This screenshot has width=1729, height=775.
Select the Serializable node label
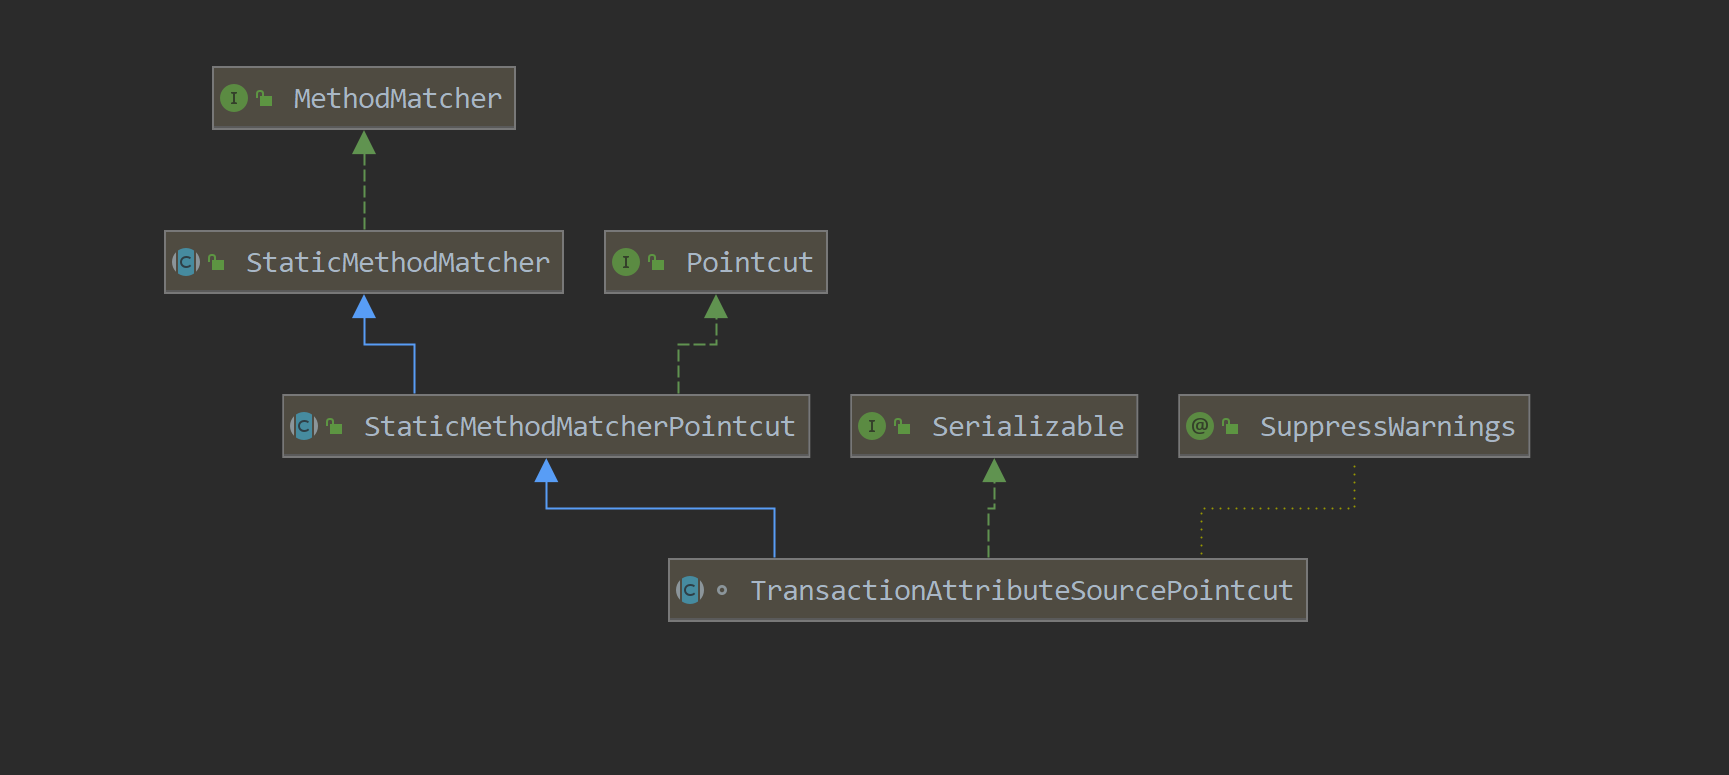[1027, 426]
